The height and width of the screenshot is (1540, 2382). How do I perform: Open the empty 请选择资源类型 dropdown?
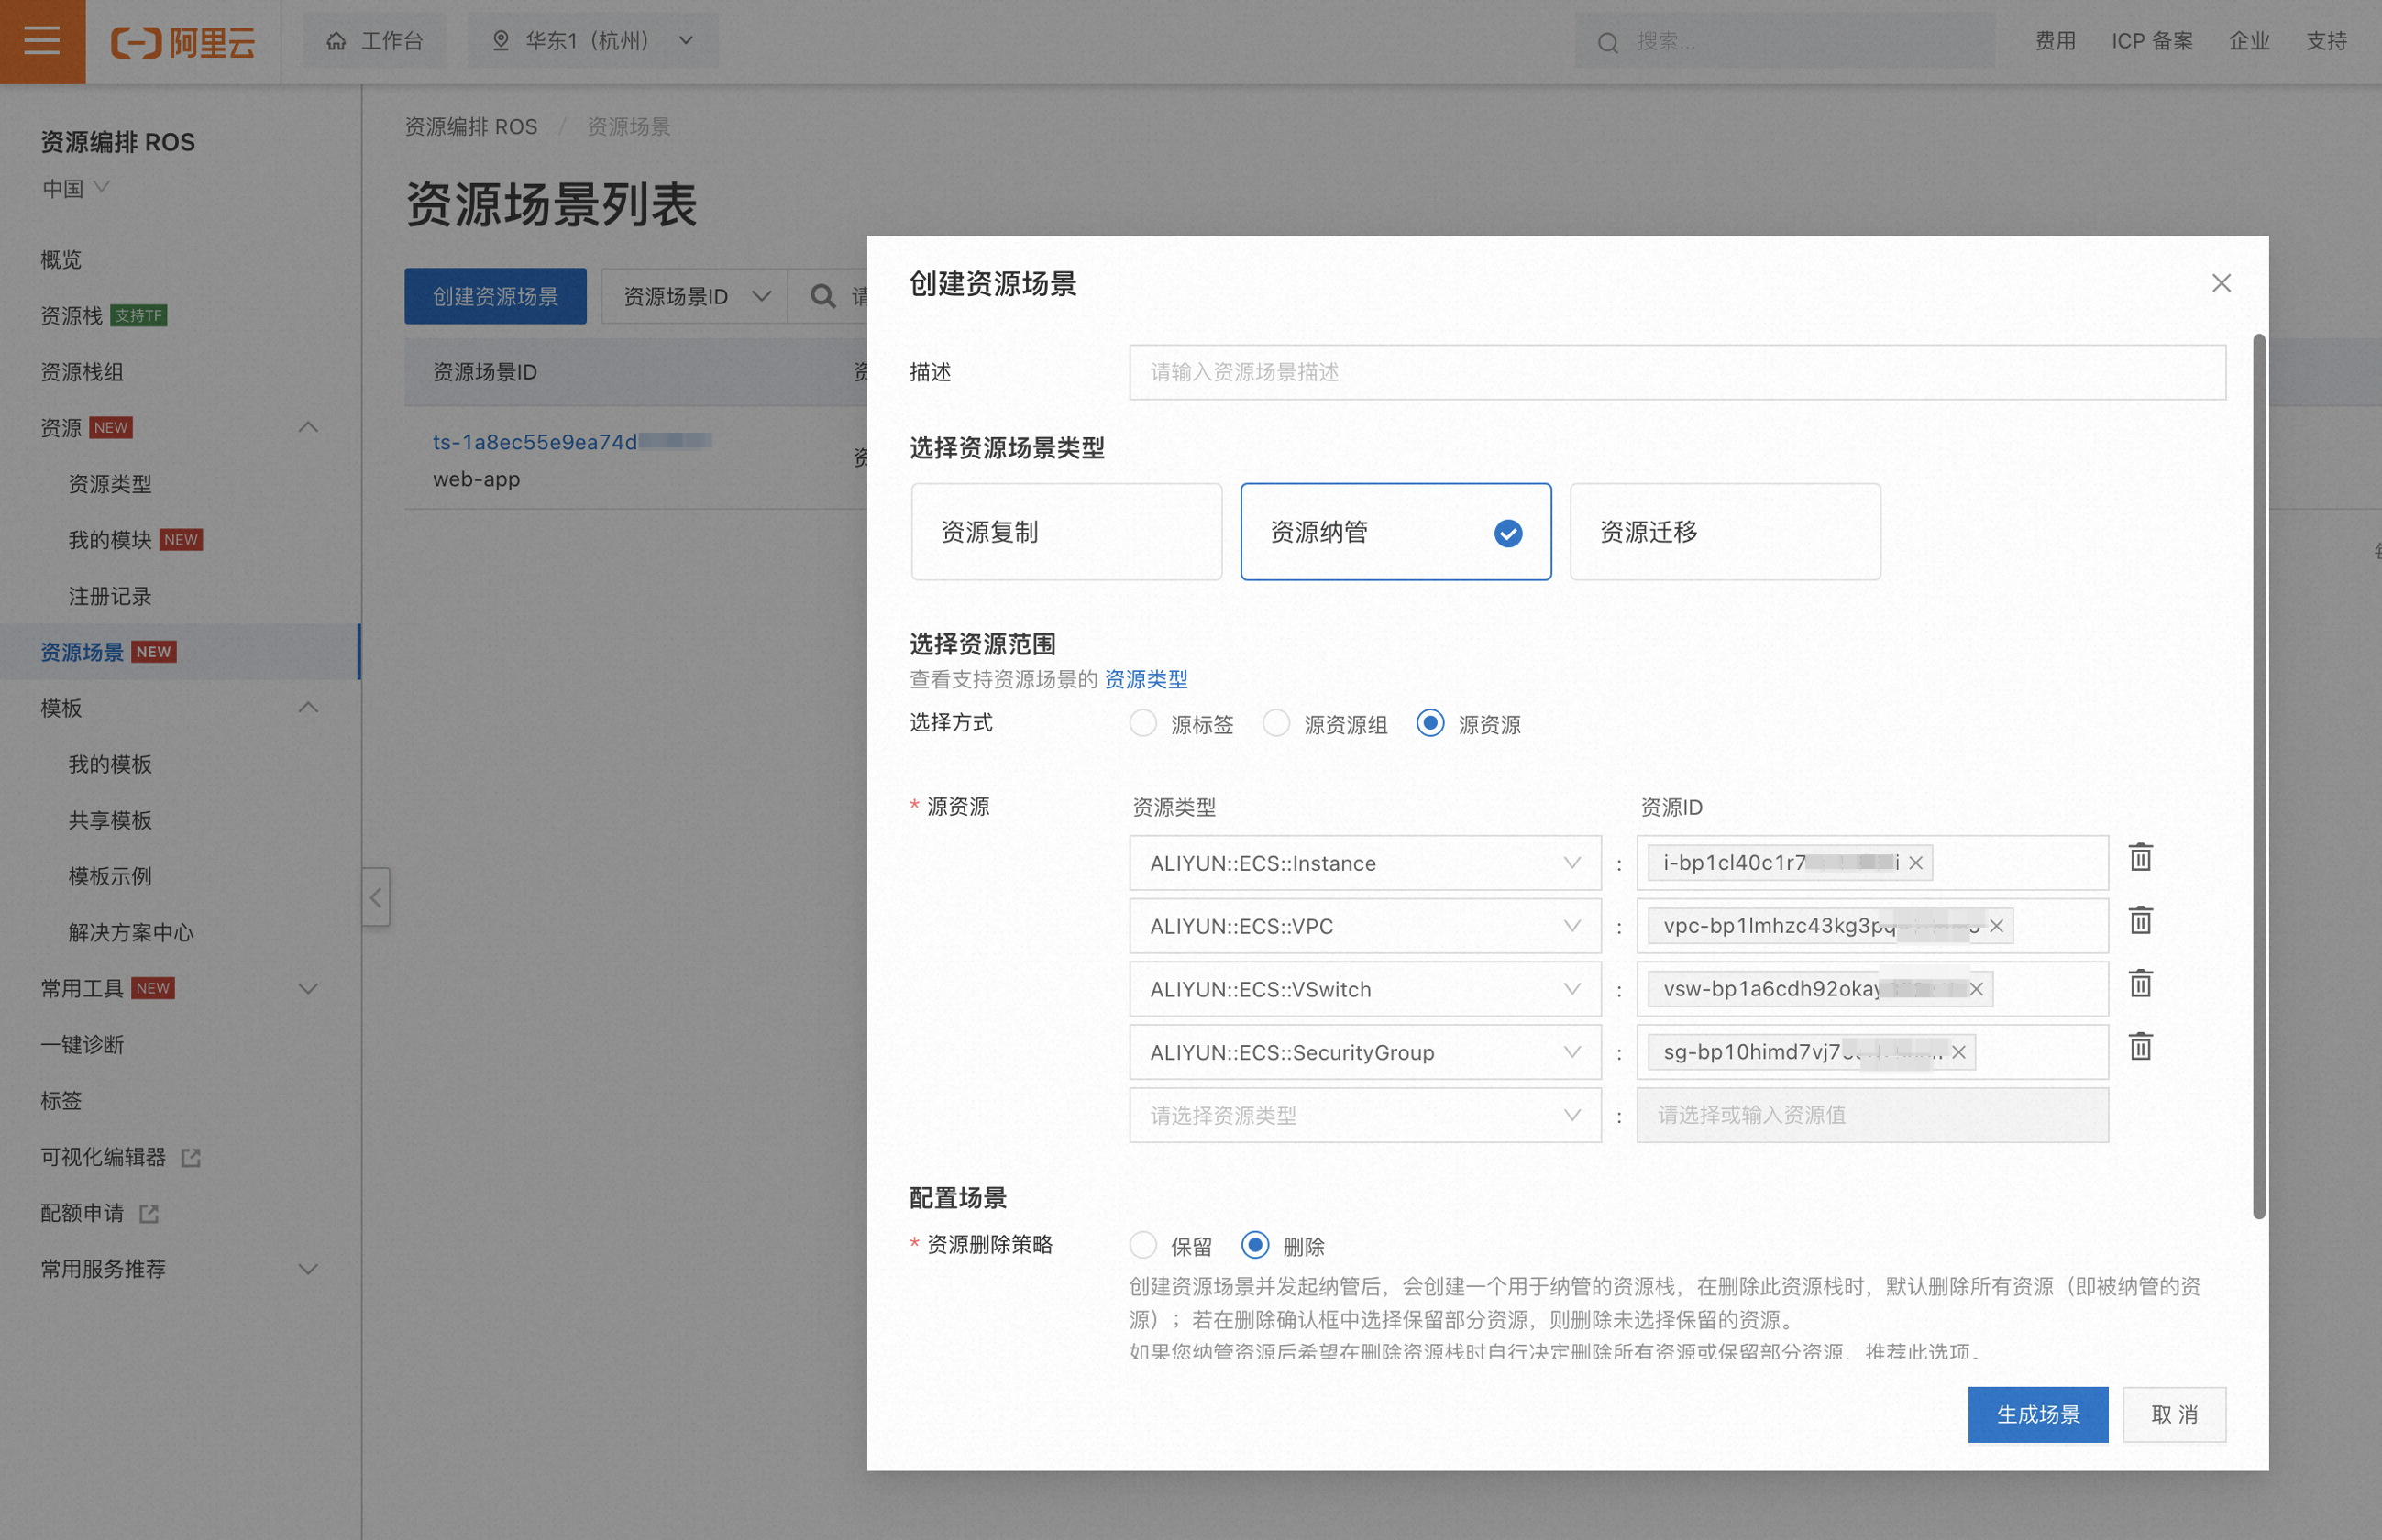click(1365, 1115)
